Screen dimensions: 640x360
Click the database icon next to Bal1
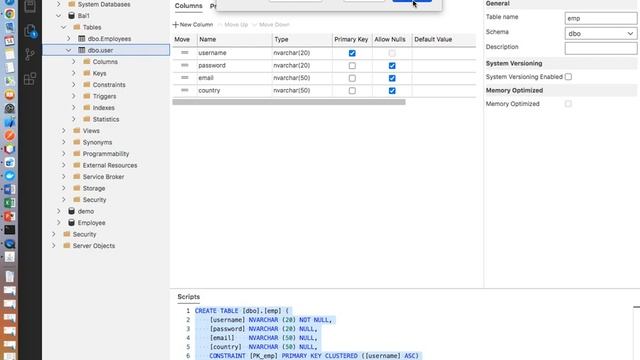[x=71, y=16]
